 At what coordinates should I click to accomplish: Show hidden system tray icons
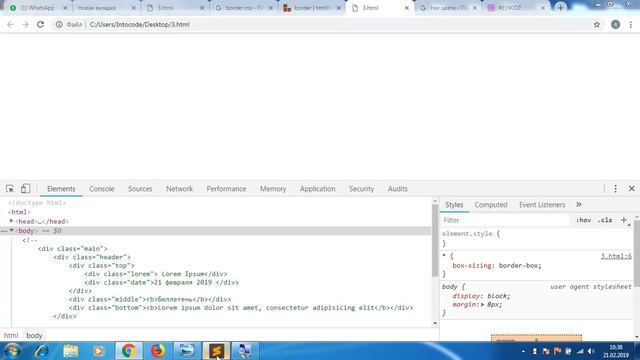coord(523,351)
